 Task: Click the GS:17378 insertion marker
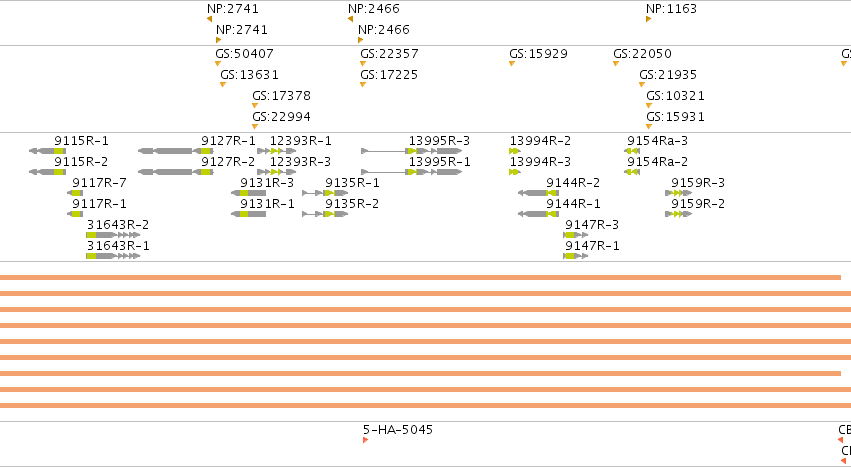255,105
